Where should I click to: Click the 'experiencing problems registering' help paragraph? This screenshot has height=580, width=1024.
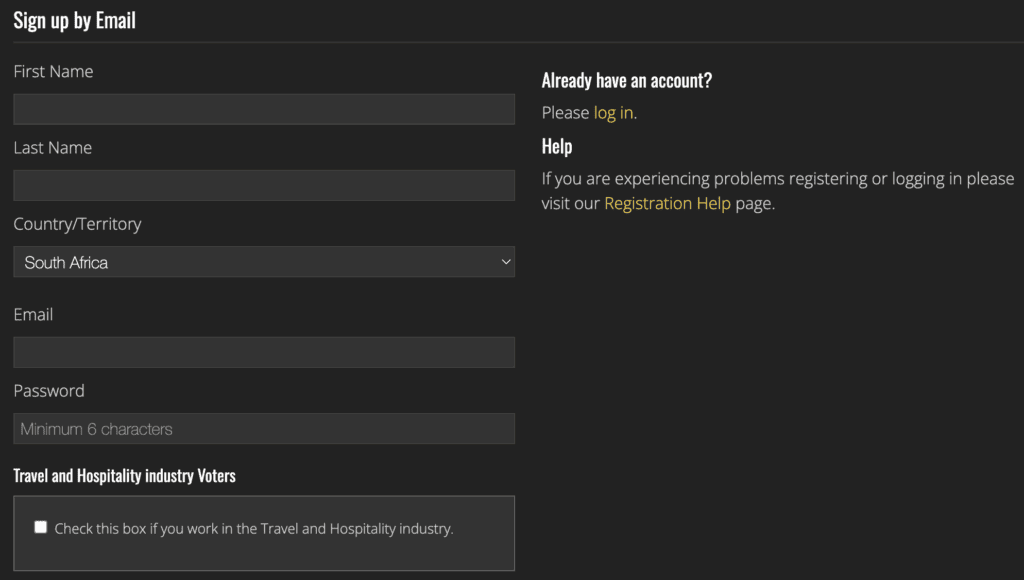click(778, 191)
